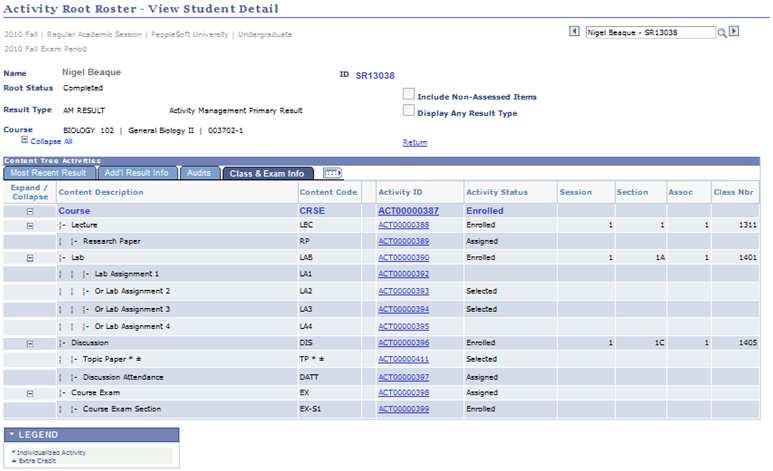Select the Class & Exam Info tab

(267, 173)
